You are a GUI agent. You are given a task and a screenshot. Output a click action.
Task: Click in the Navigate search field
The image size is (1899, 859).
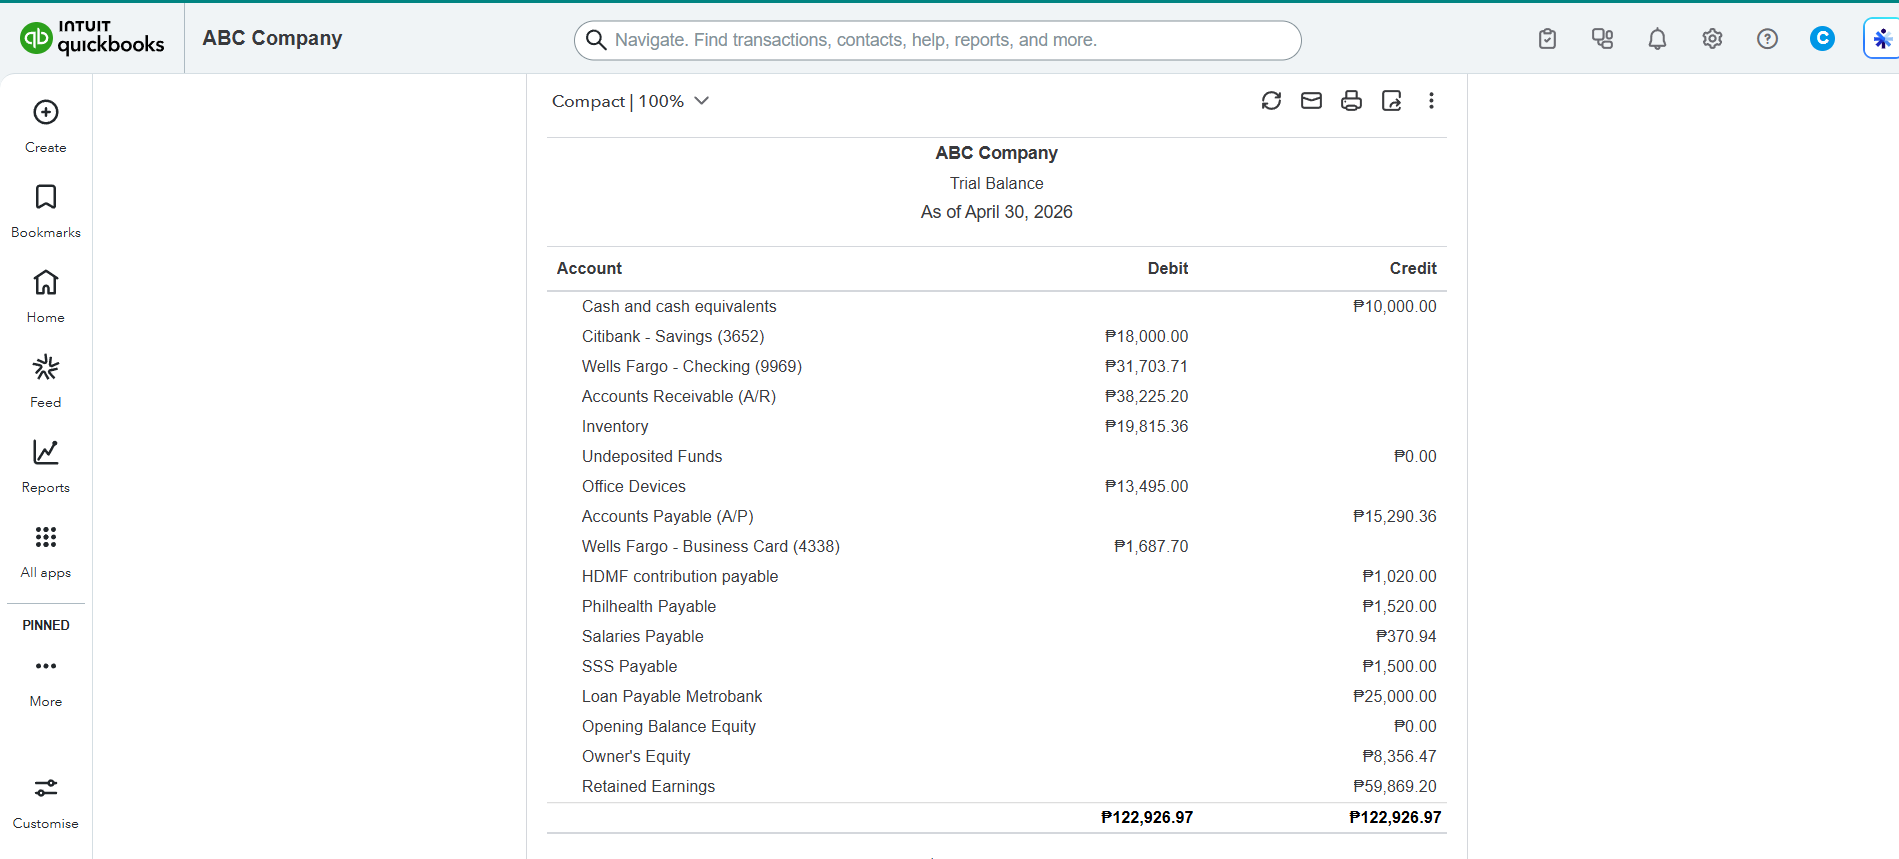click(x=937, y=40)
